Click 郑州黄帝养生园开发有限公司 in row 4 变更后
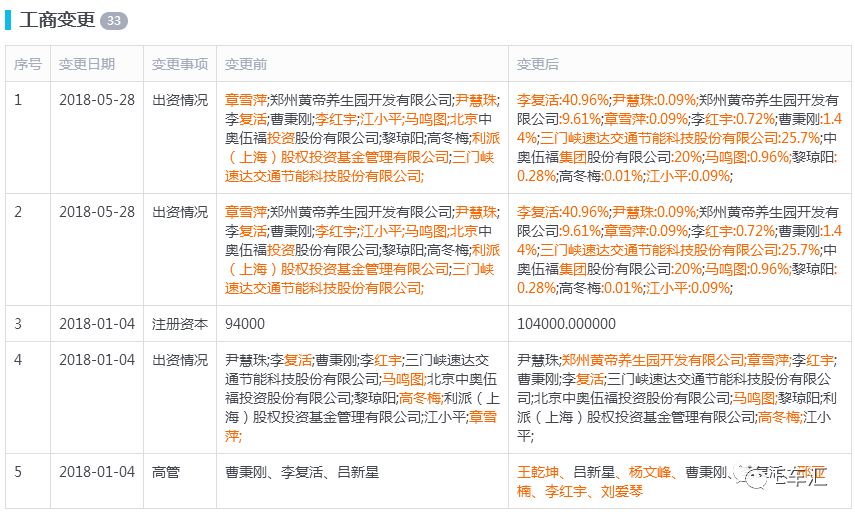855x514 pixels. (653, 360)
